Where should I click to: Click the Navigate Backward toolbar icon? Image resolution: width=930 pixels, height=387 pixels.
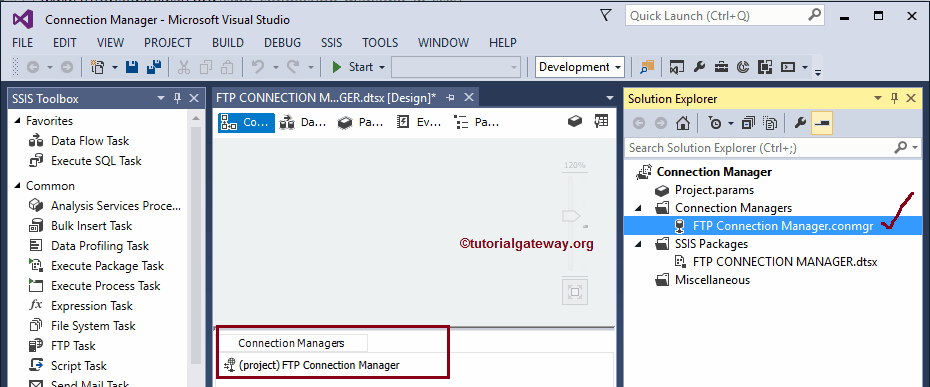point(33,67)
